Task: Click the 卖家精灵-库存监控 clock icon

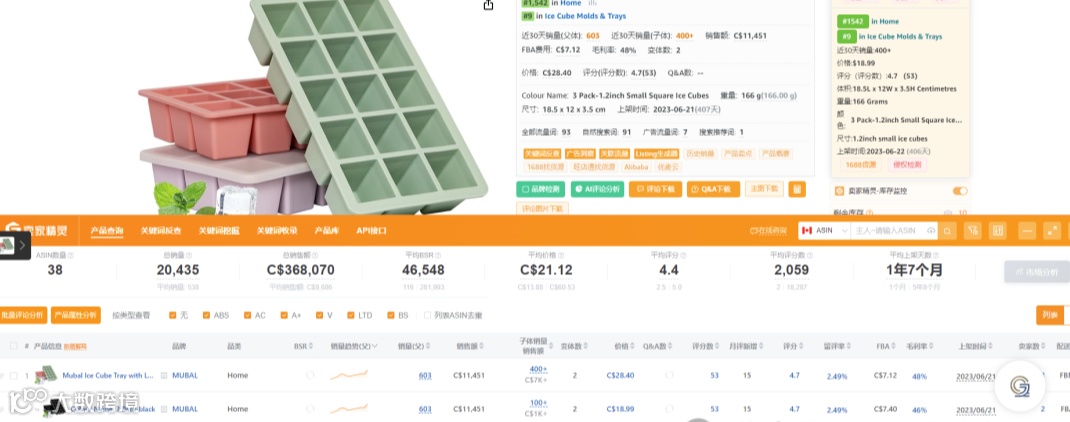Action: [839, 191]
